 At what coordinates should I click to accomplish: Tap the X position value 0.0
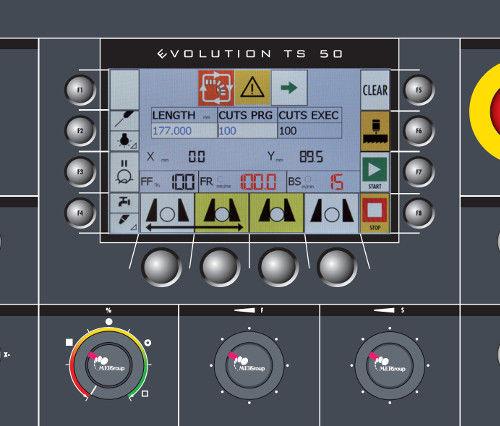click(197, 156)
